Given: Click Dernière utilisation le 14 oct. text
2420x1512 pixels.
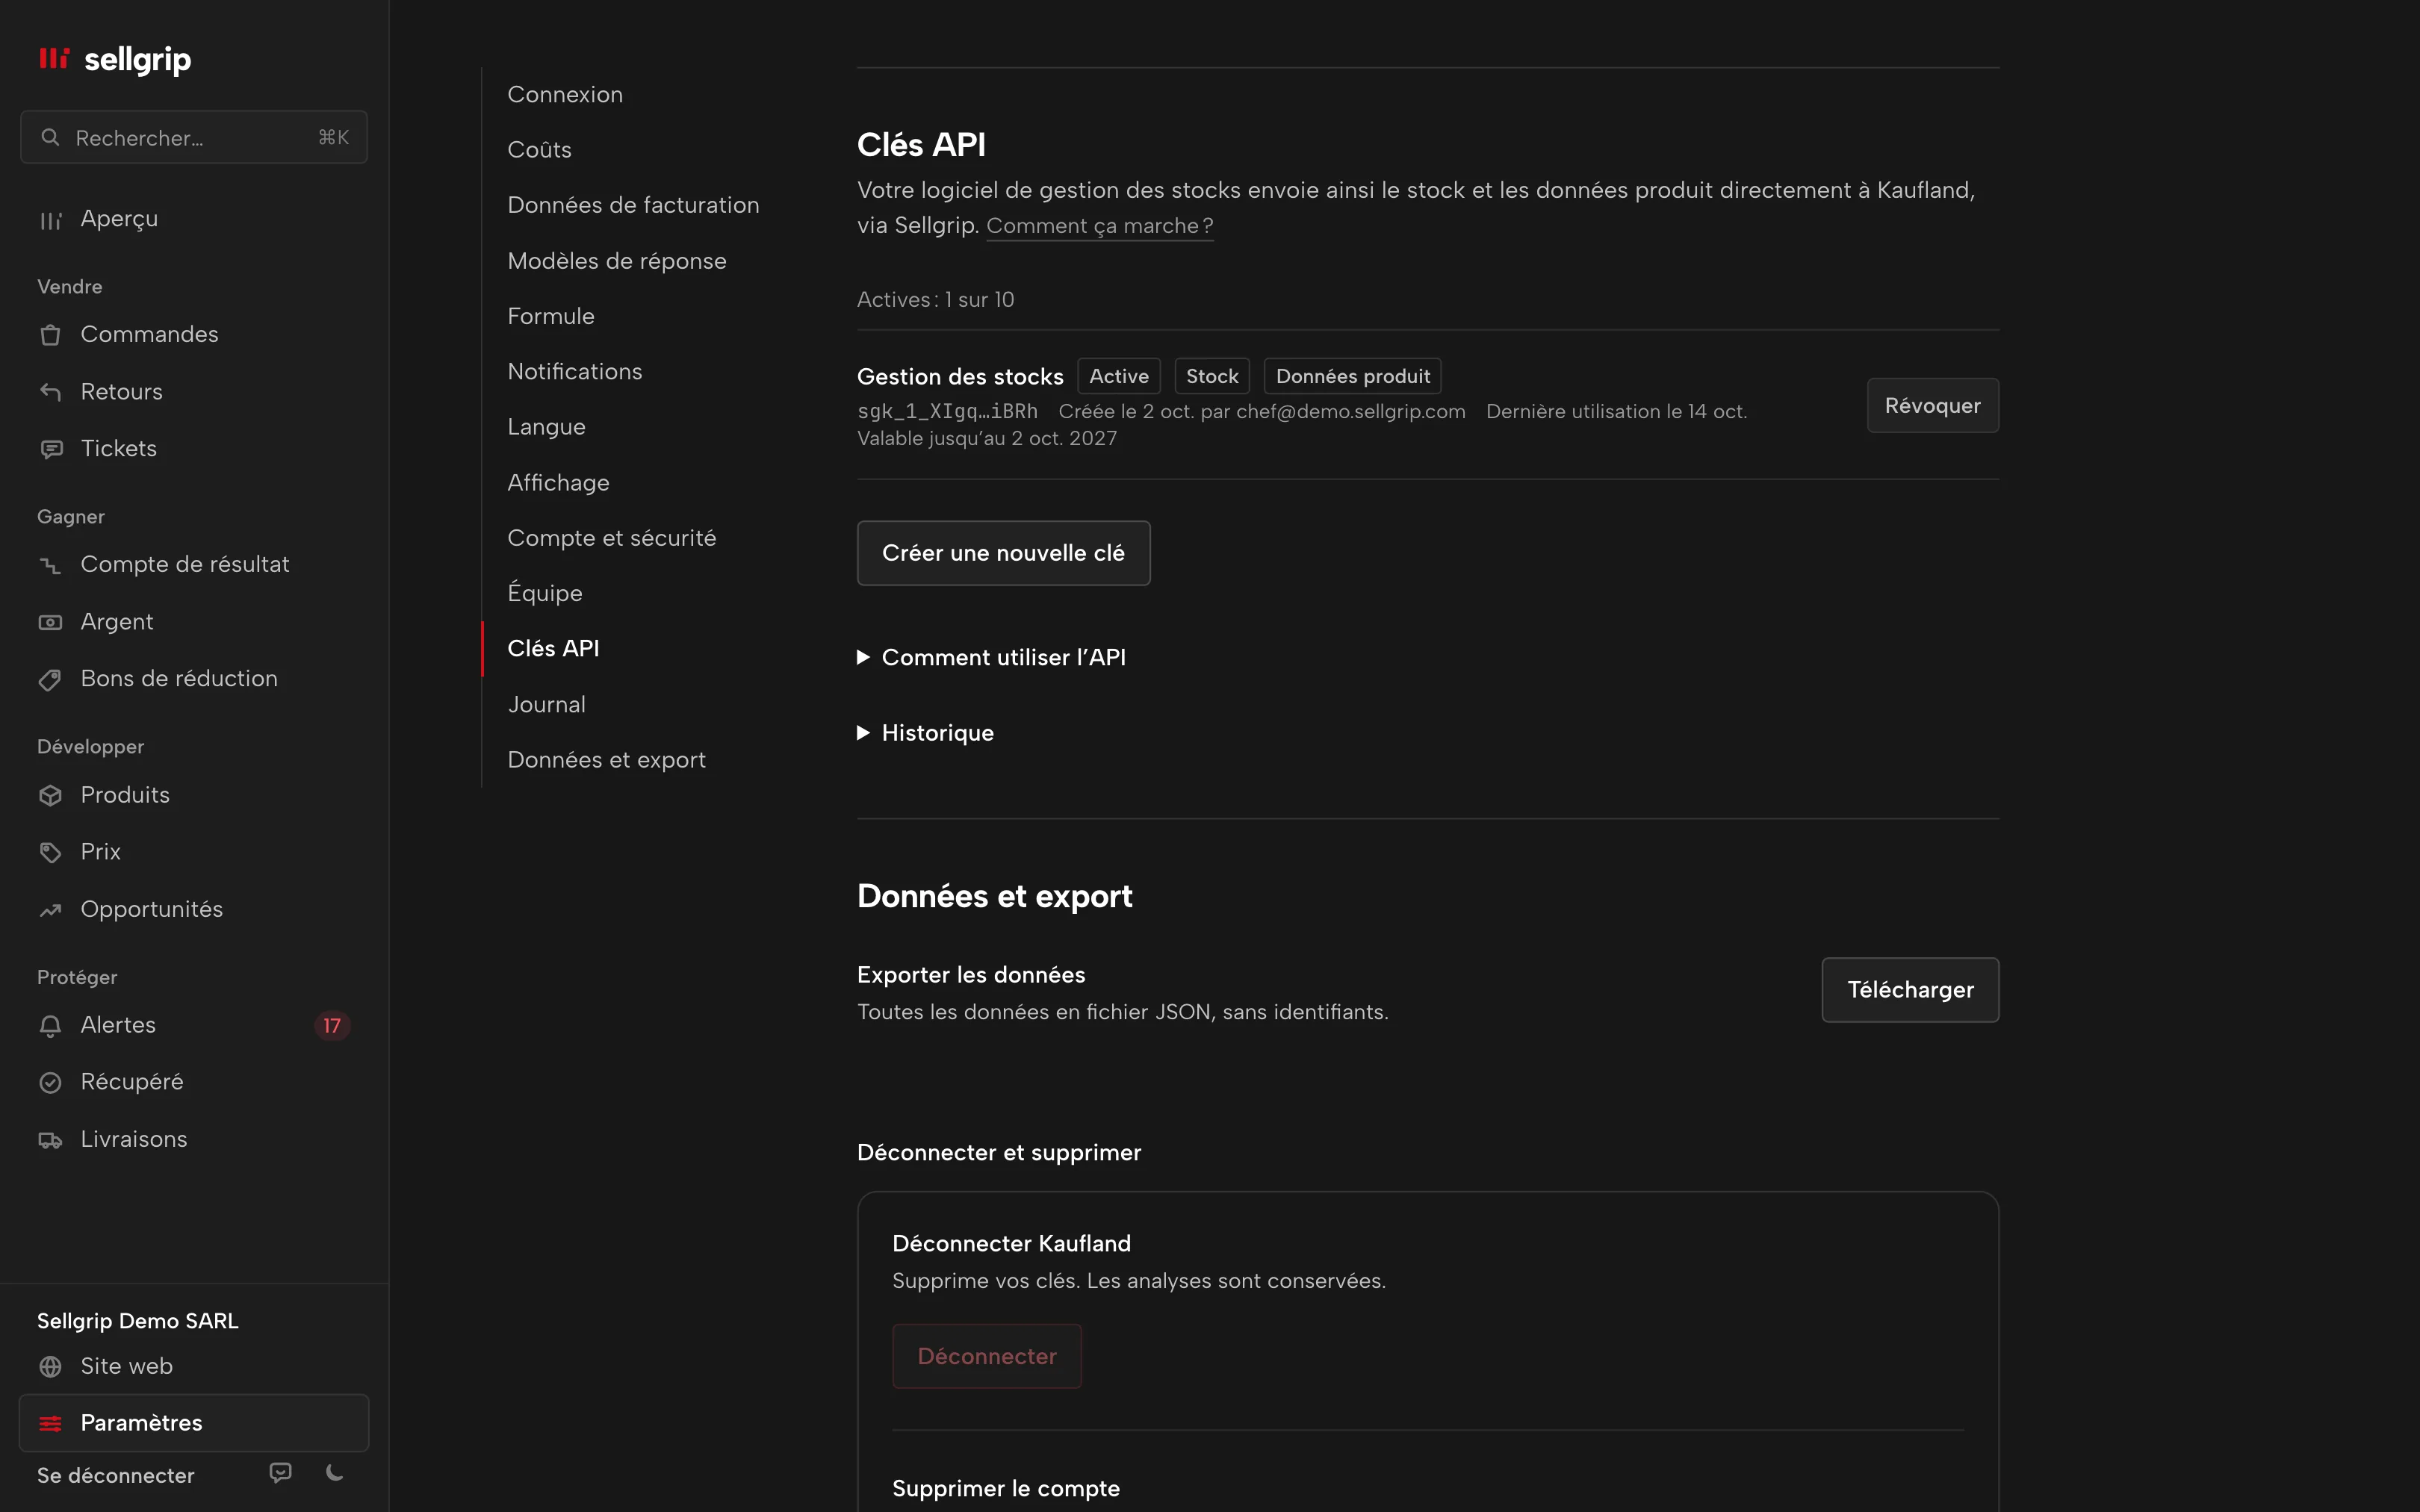Looking at the screenshot, I should pos(1616,411).
